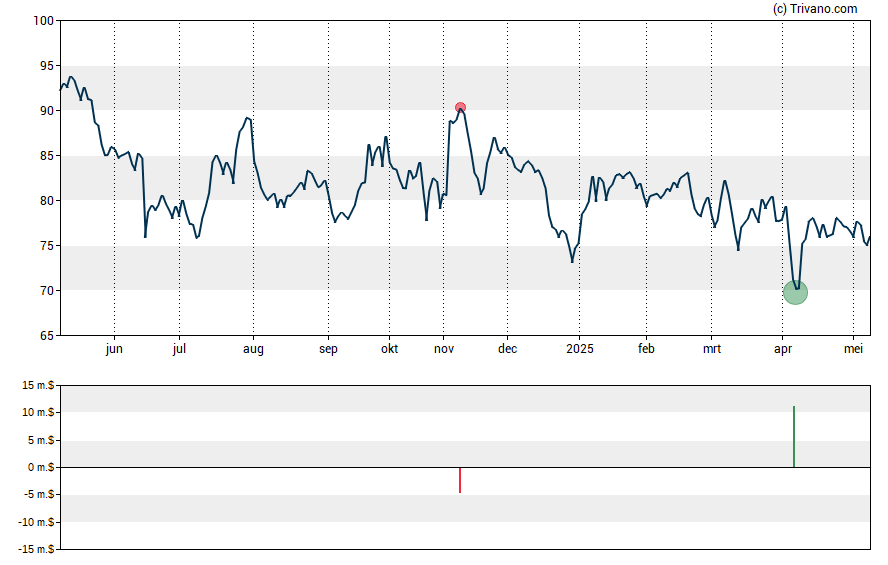Select the 'okt' month label

pos(390,349)
